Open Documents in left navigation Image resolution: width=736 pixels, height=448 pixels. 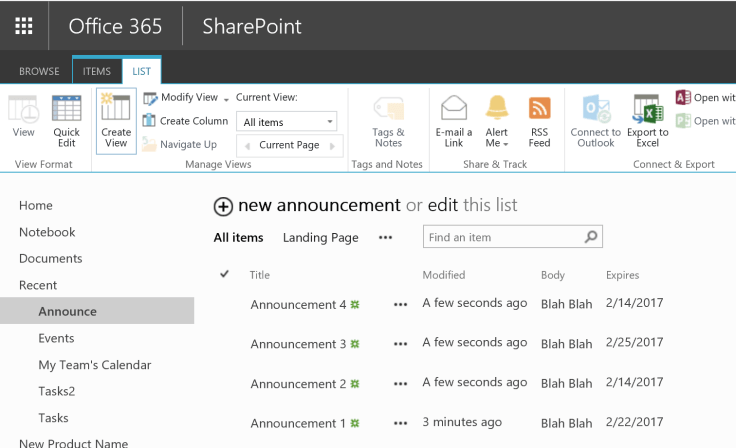coord(51,258)
